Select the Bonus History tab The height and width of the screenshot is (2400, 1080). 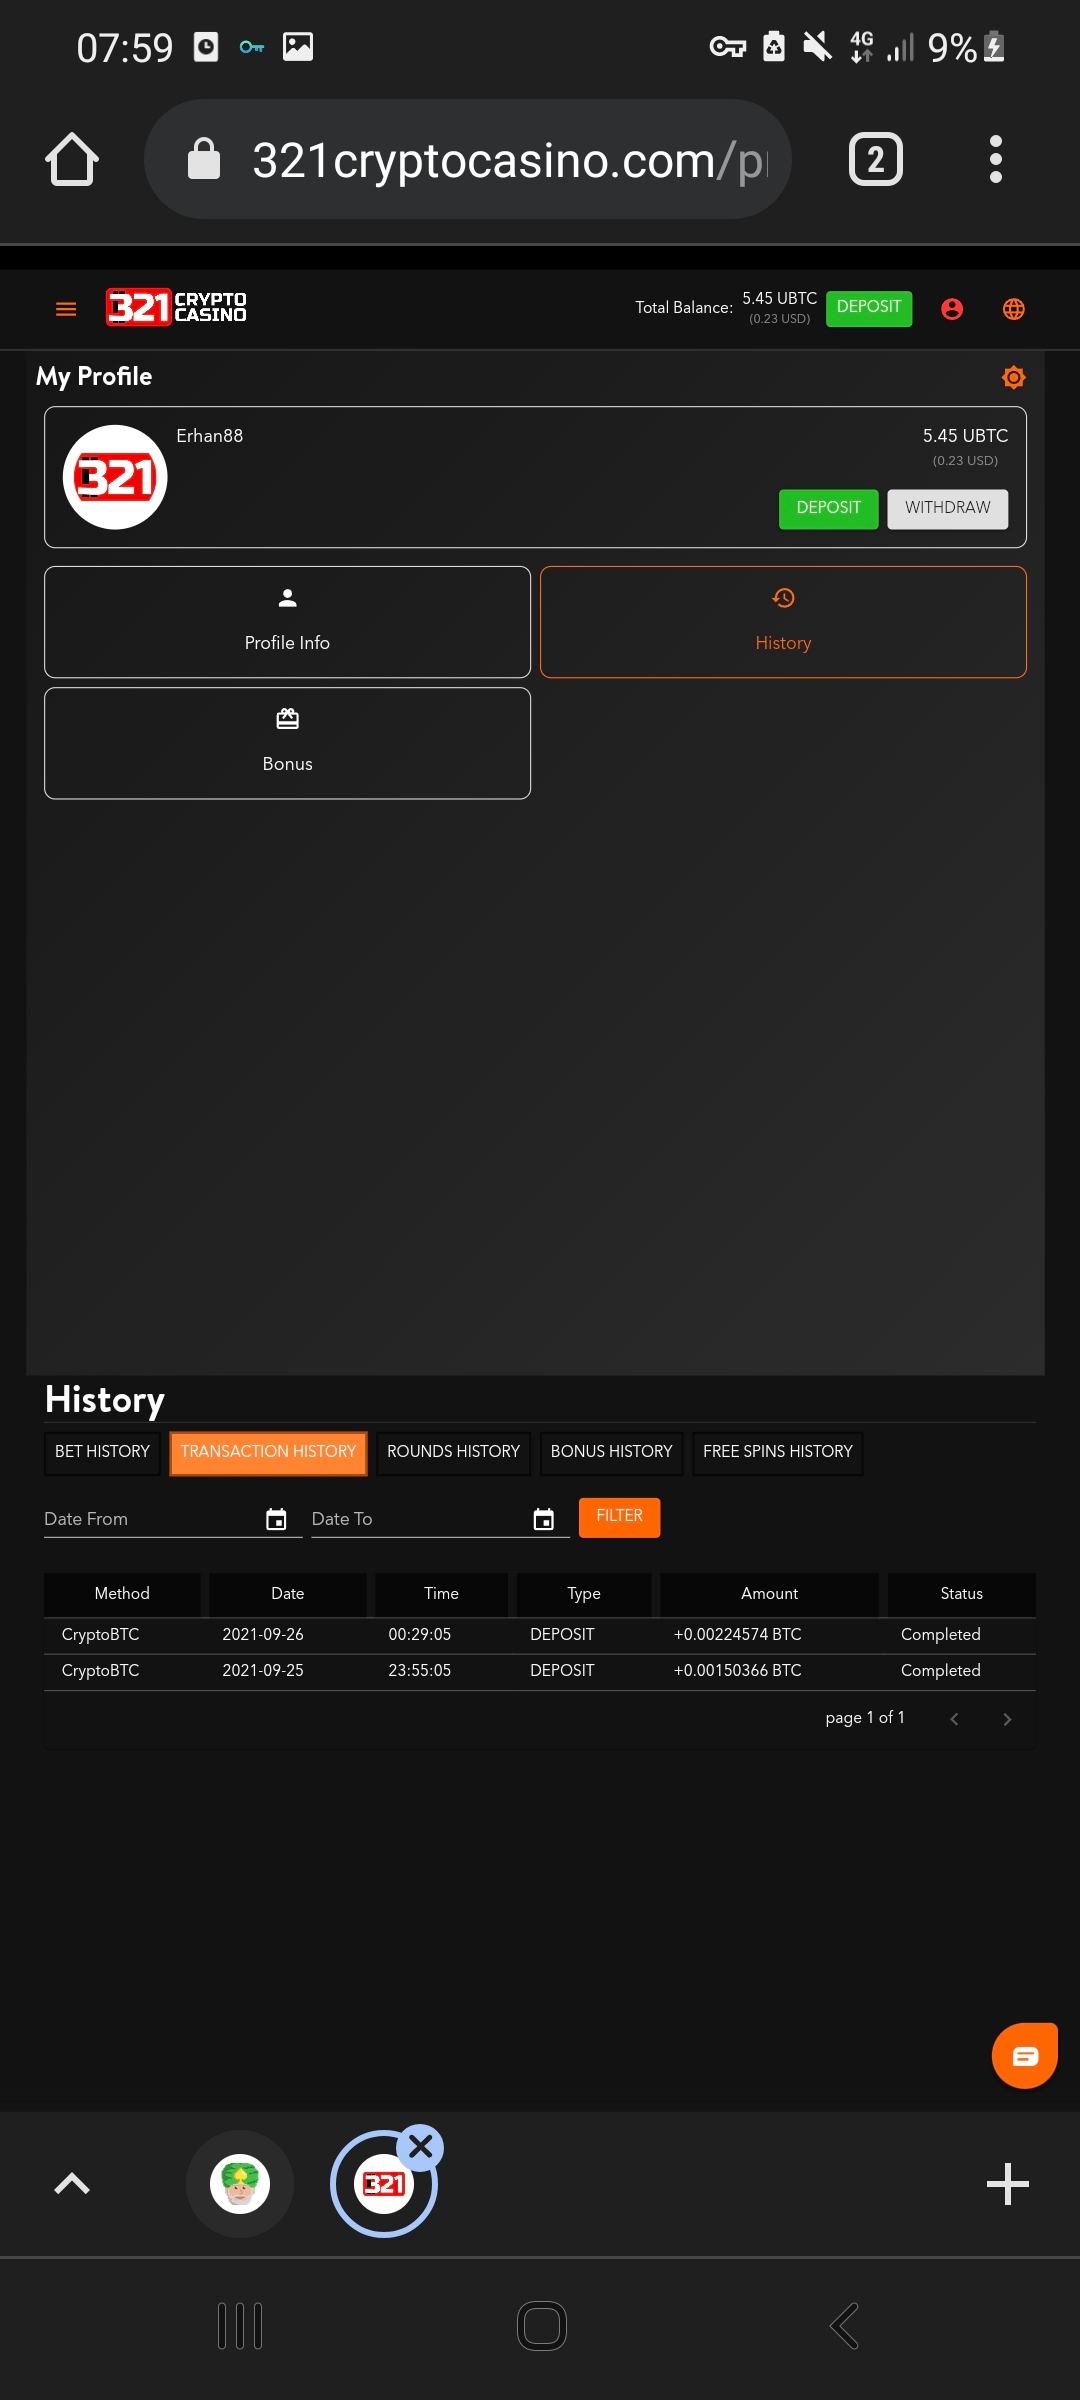pos(611,1452)
